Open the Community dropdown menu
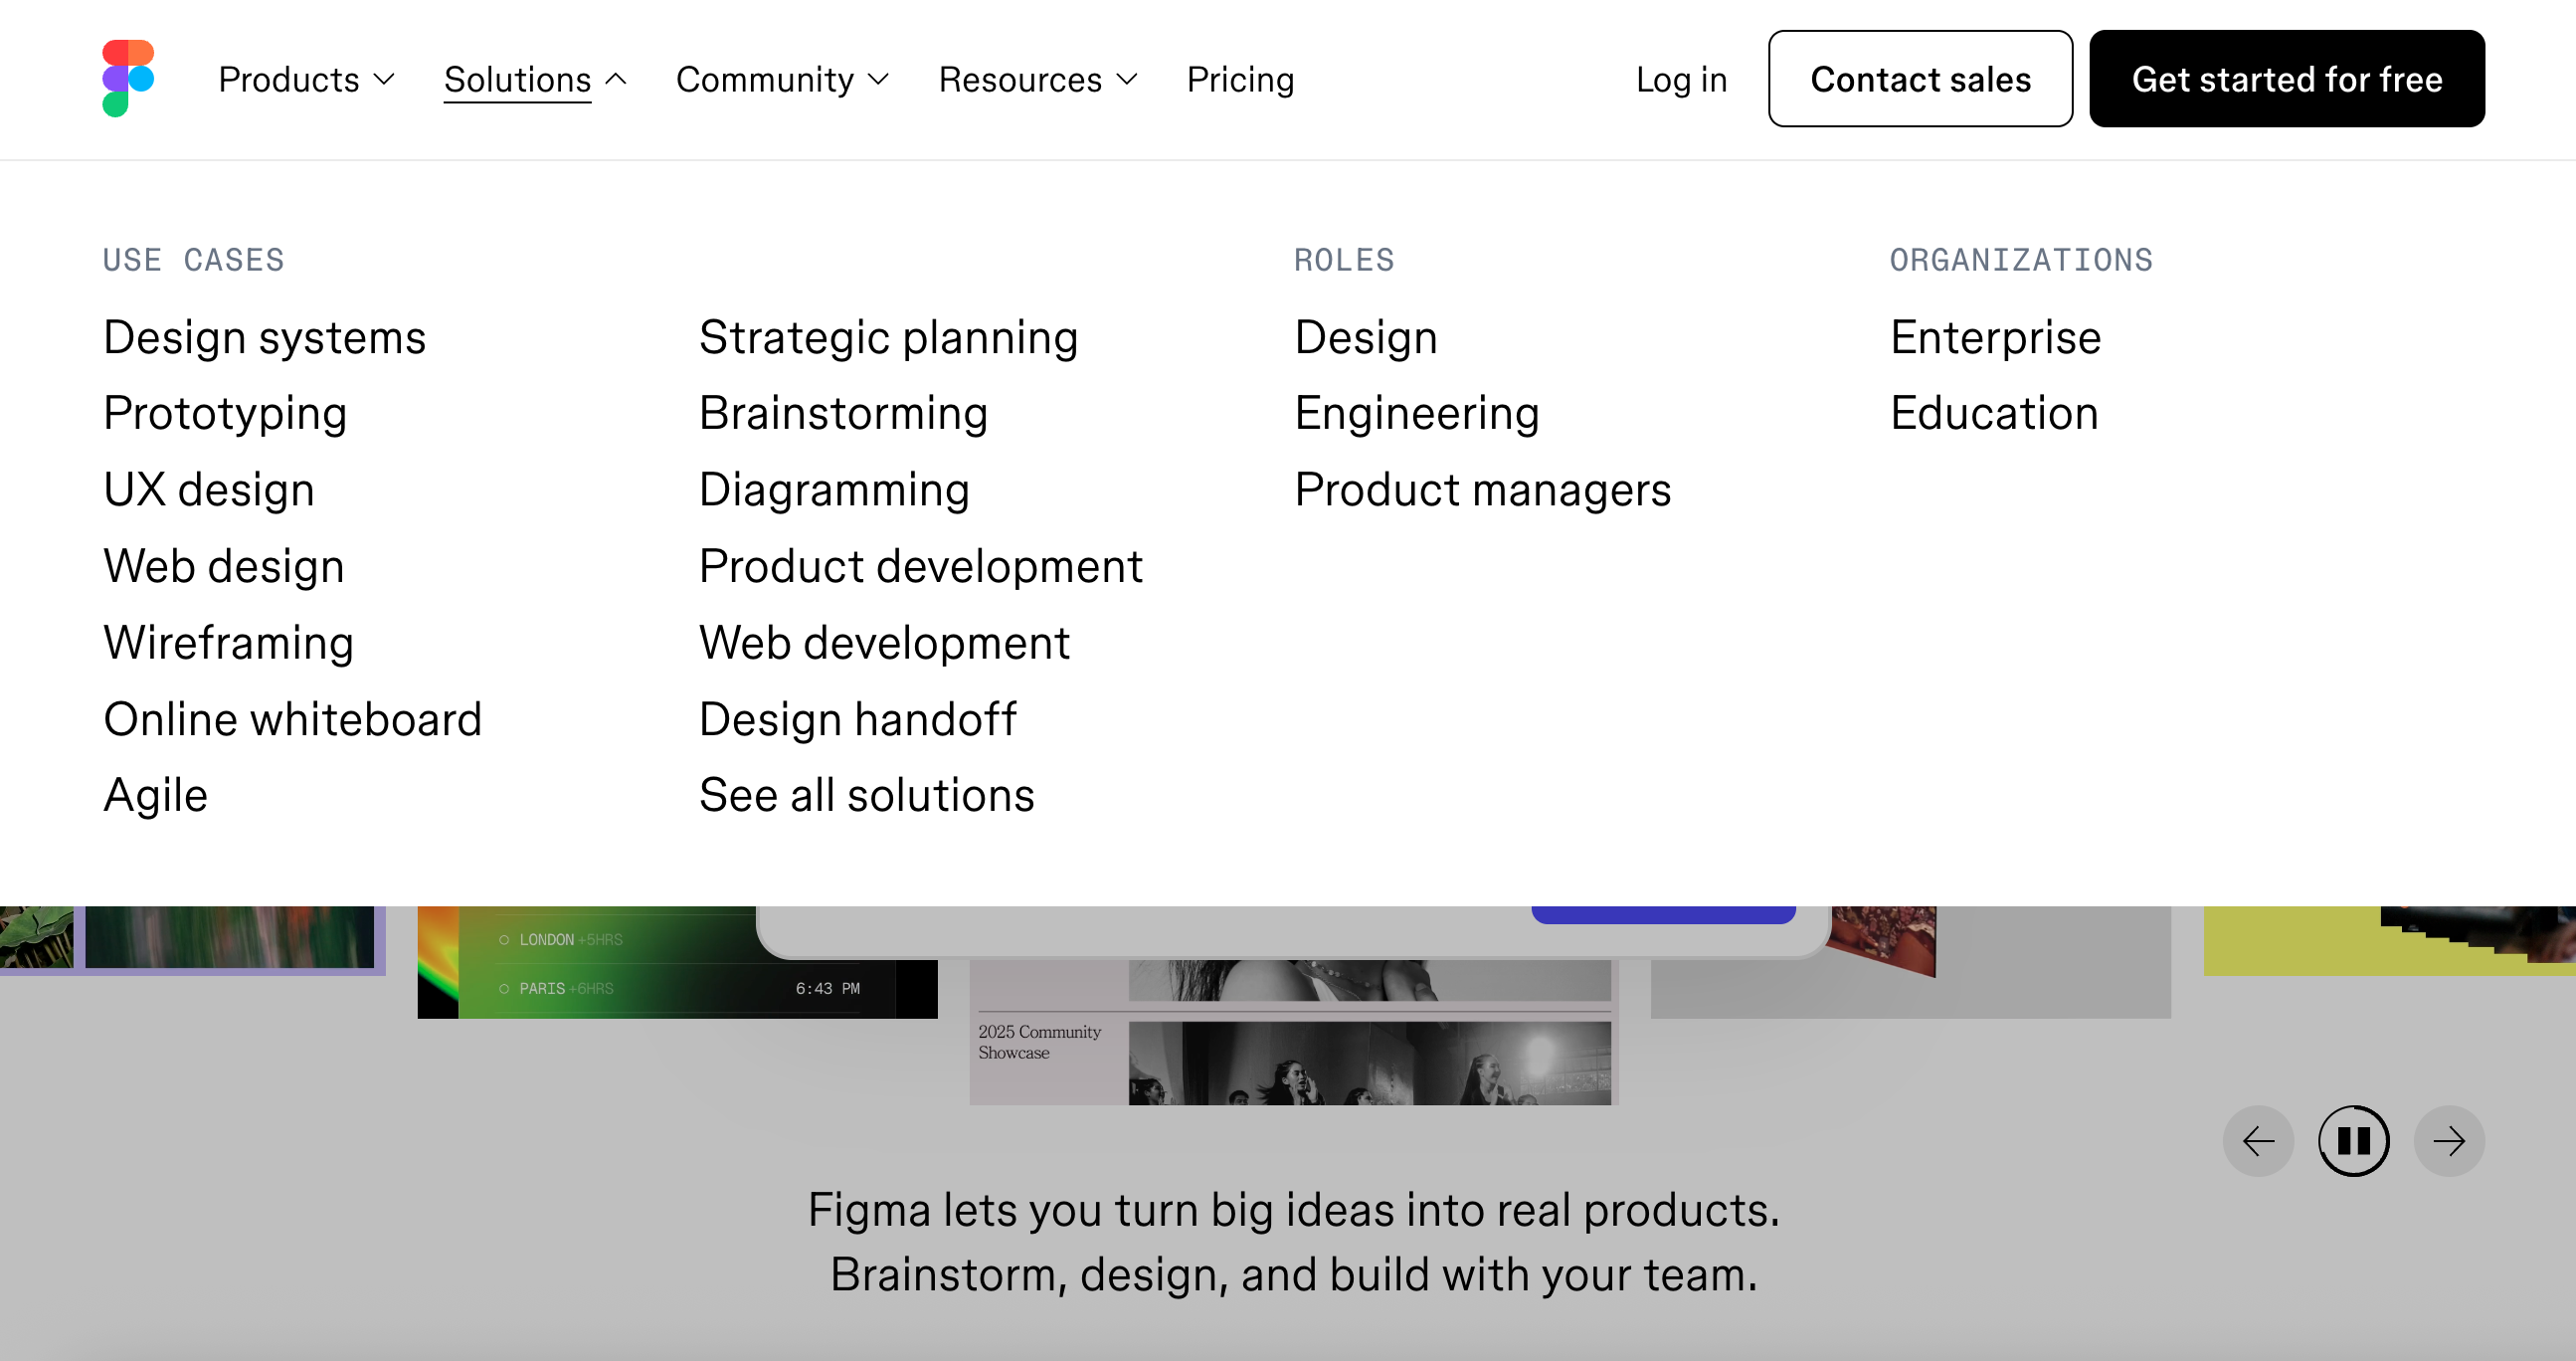 pos(782,79)
